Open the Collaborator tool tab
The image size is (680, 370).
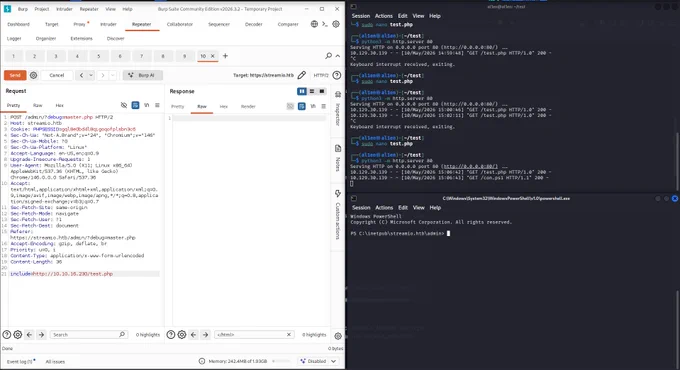180,24
